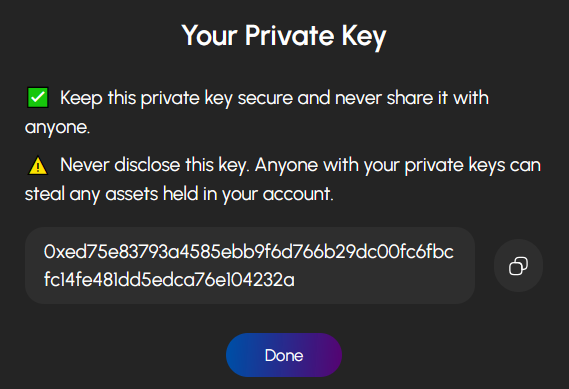Screen dimensions: 569x389
Task: Click the green checkmark emoji
Action: pyautogui.click(x=38, y=98)
